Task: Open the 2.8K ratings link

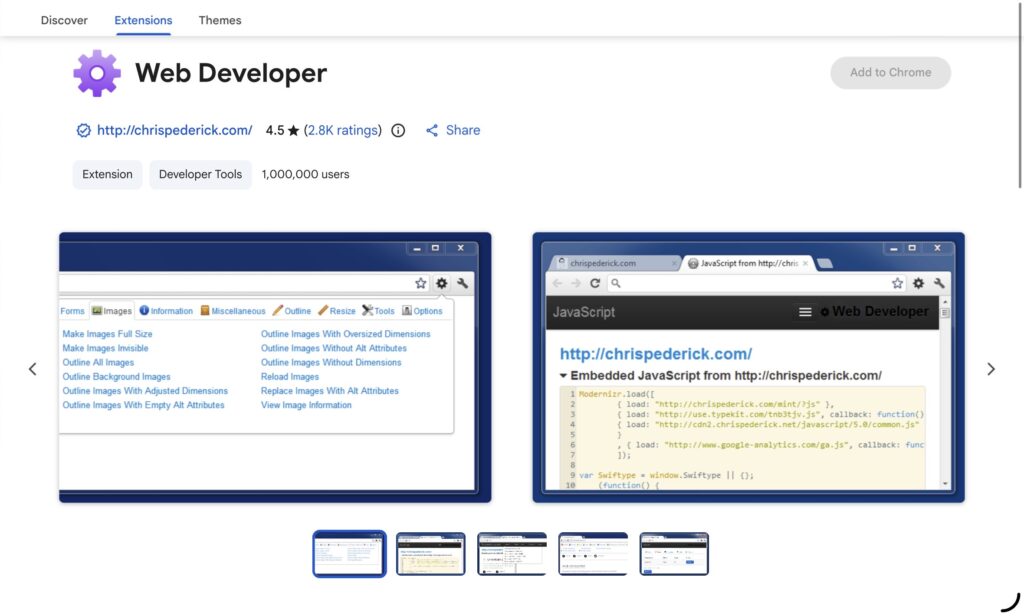Action: click(343, 130)
